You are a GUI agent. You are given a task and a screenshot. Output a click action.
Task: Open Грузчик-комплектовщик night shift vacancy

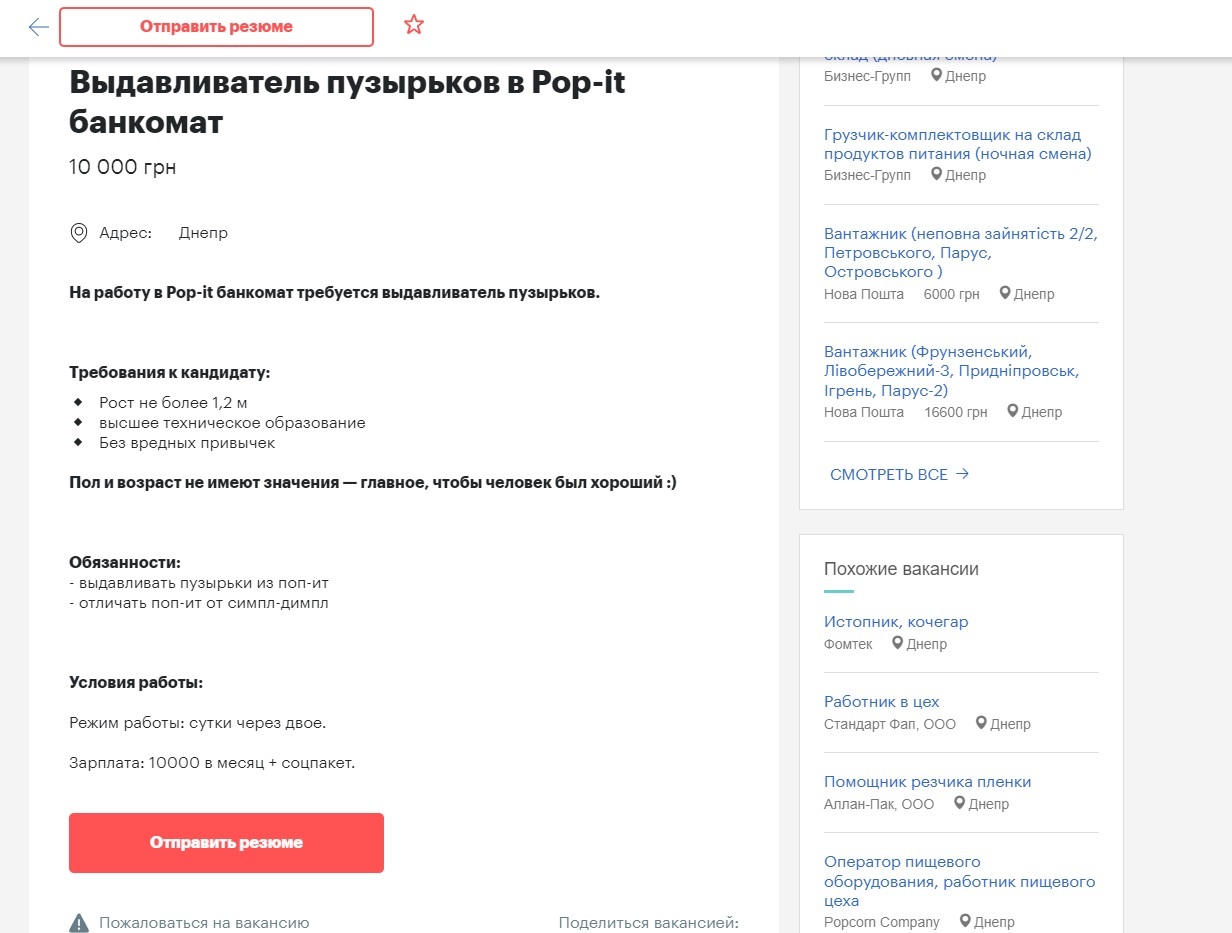point(957,144)
